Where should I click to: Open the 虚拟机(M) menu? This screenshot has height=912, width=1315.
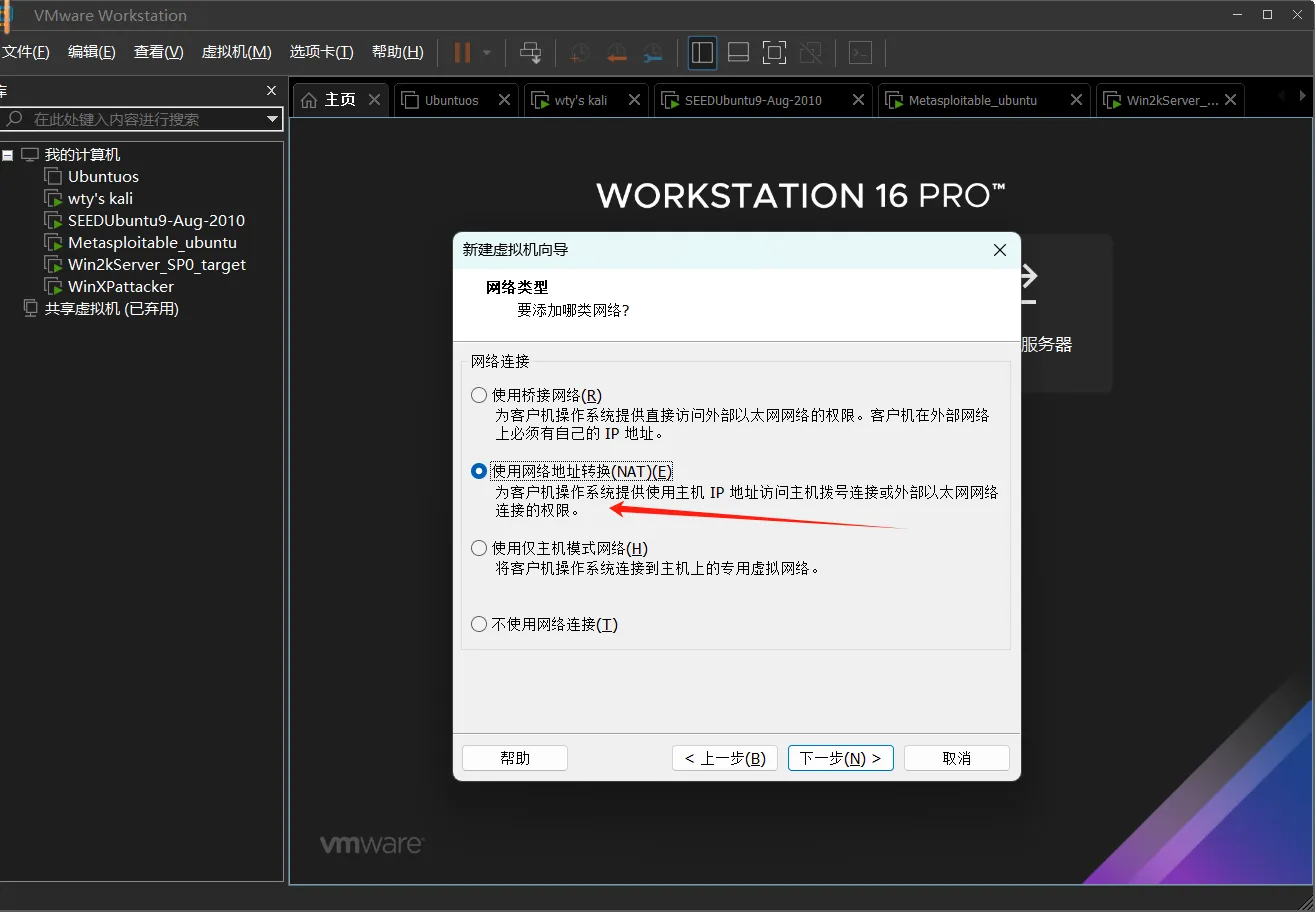point(236,52)
